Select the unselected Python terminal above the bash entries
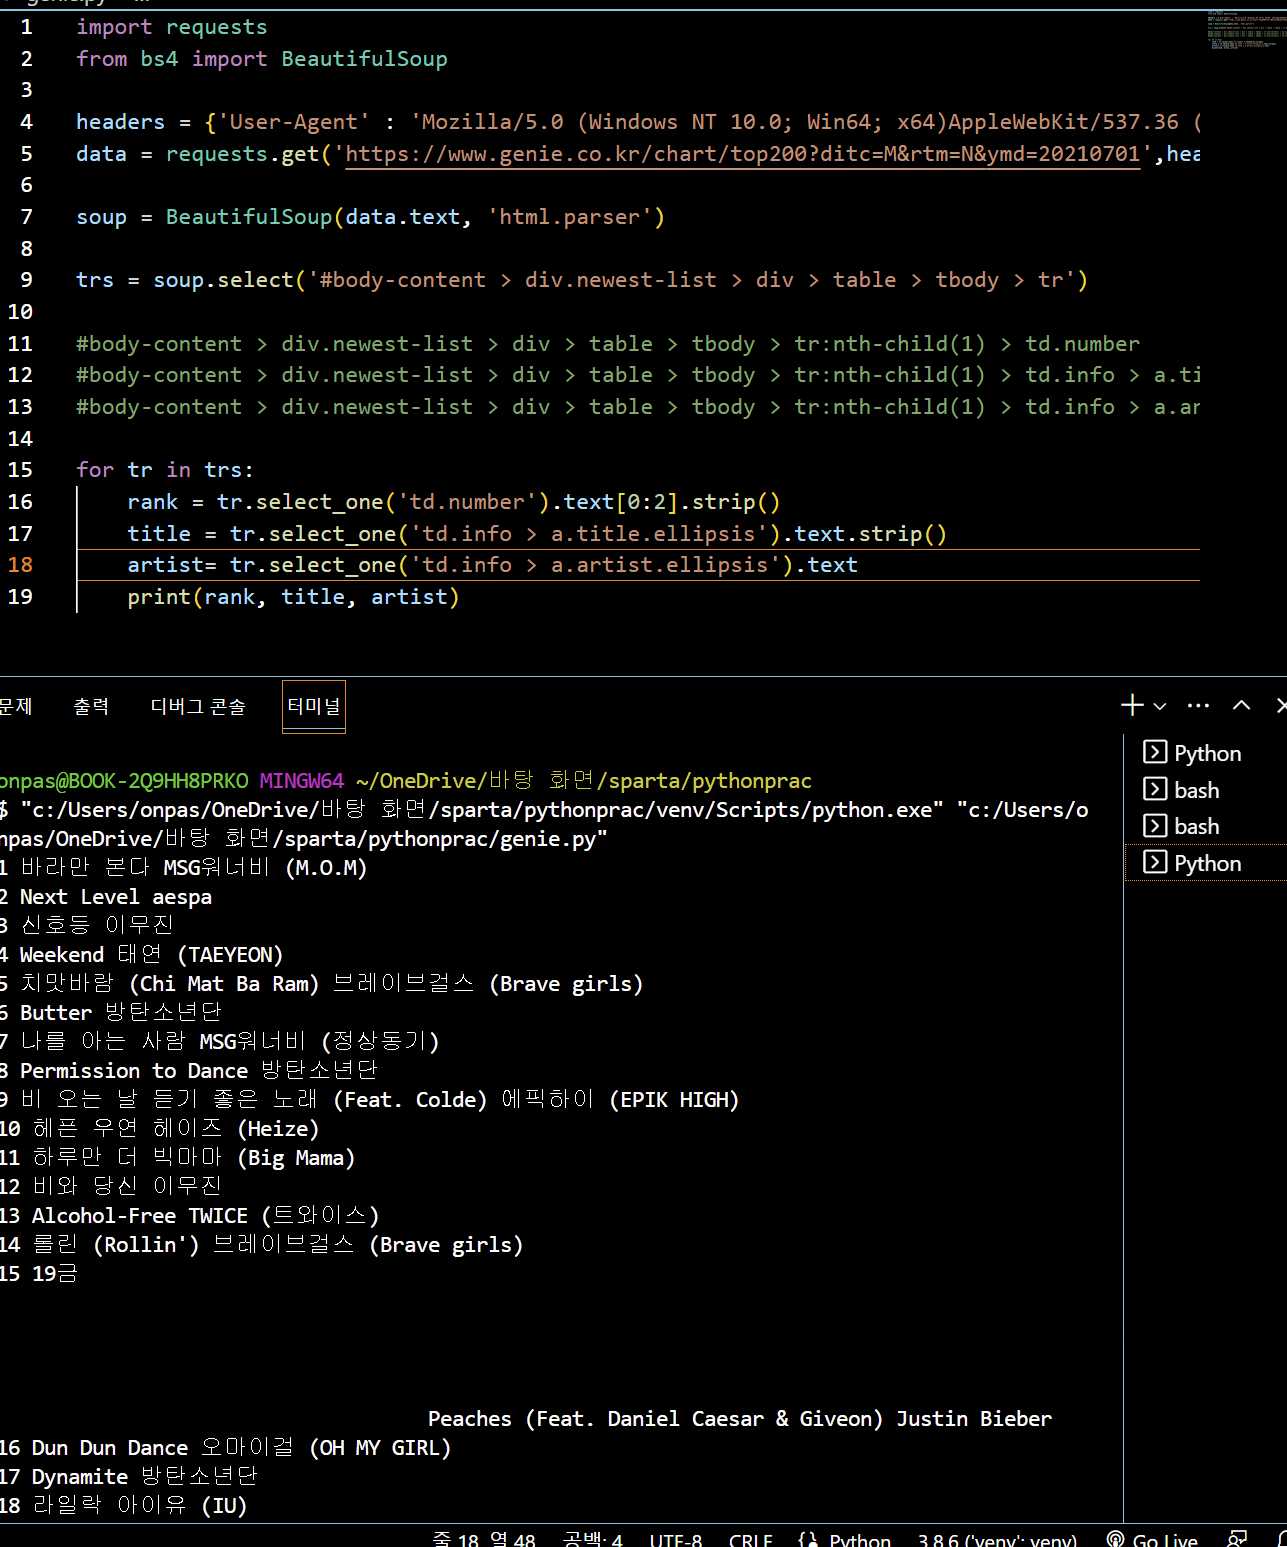Viewport: 1287px width, 1547px height. [1206, 753]
